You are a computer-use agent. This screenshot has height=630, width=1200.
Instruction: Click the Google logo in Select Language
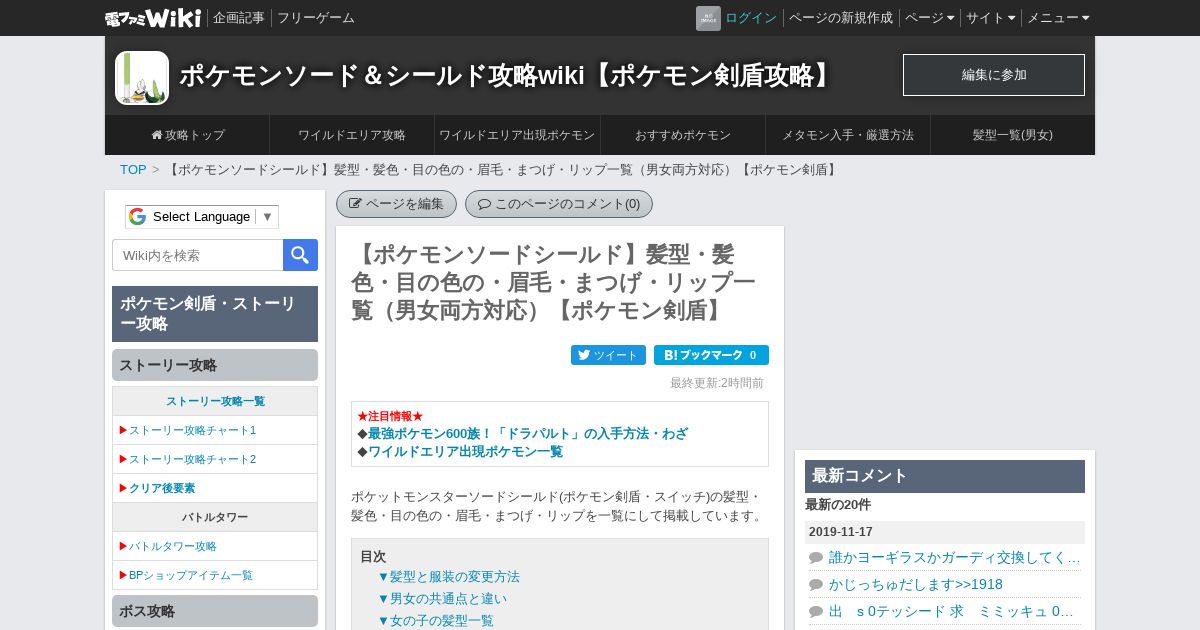[x=137, y=217]
